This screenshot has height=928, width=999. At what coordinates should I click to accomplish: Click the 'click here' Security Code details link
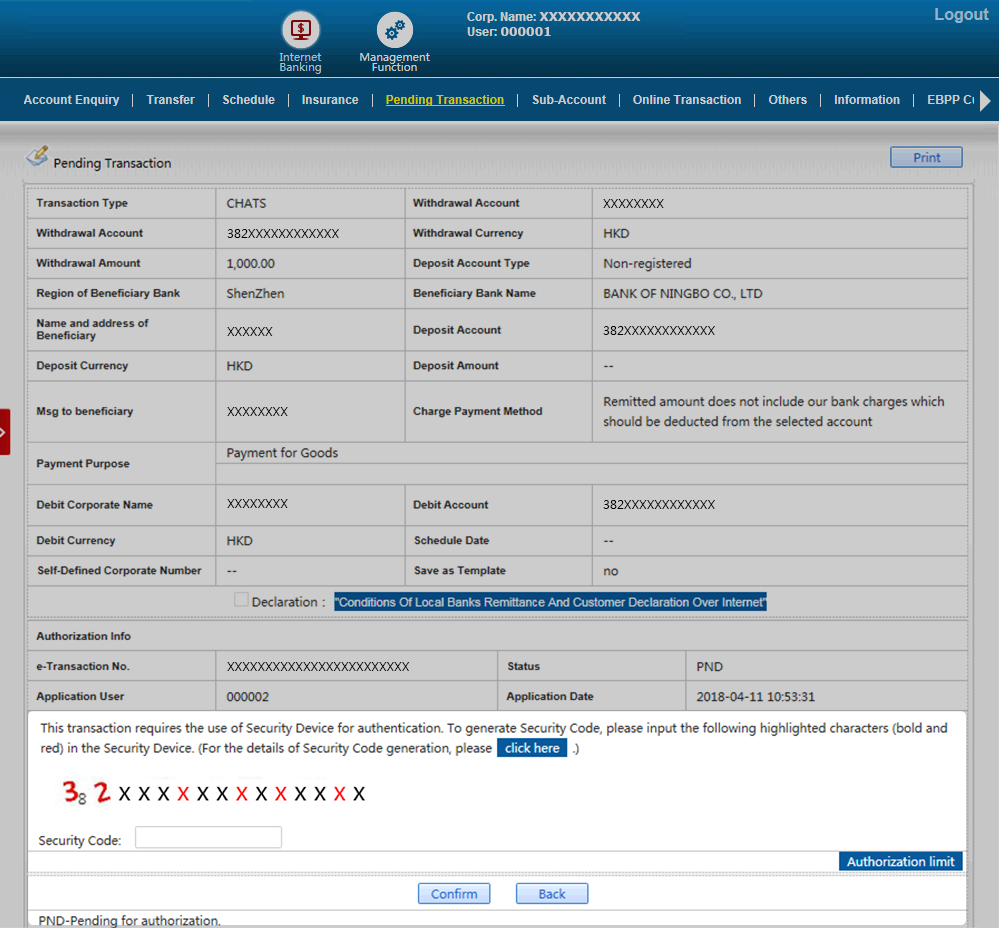point(532,748)
